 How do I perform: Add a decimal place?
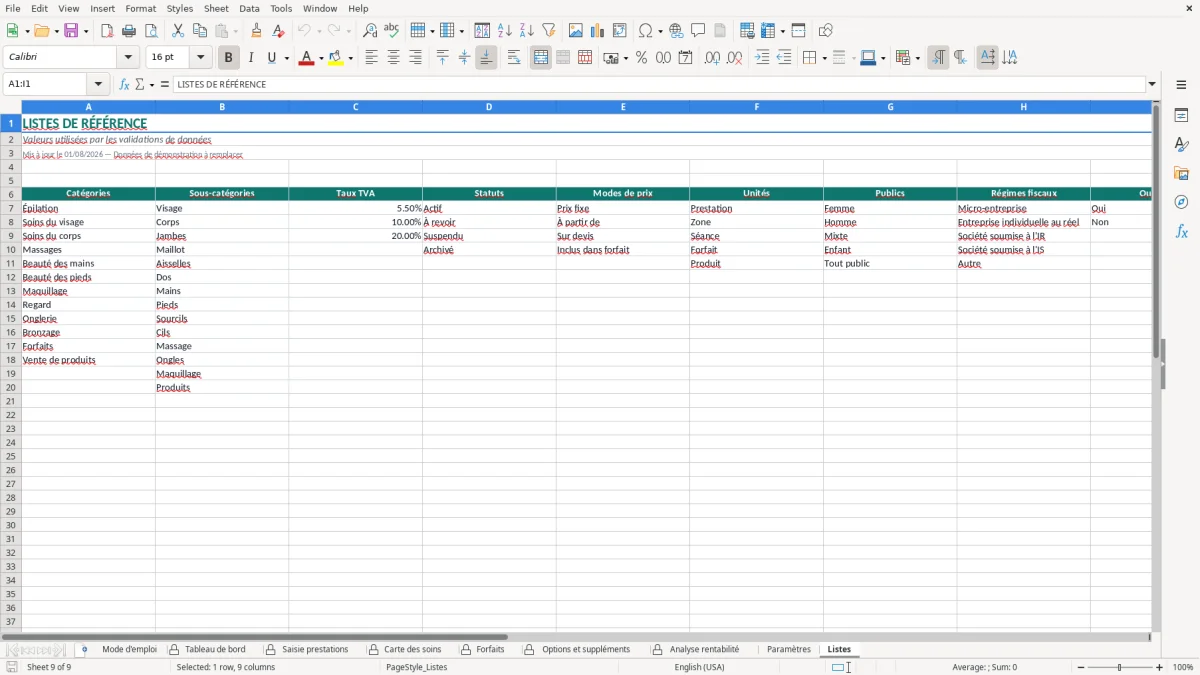[x=712, y=58]
